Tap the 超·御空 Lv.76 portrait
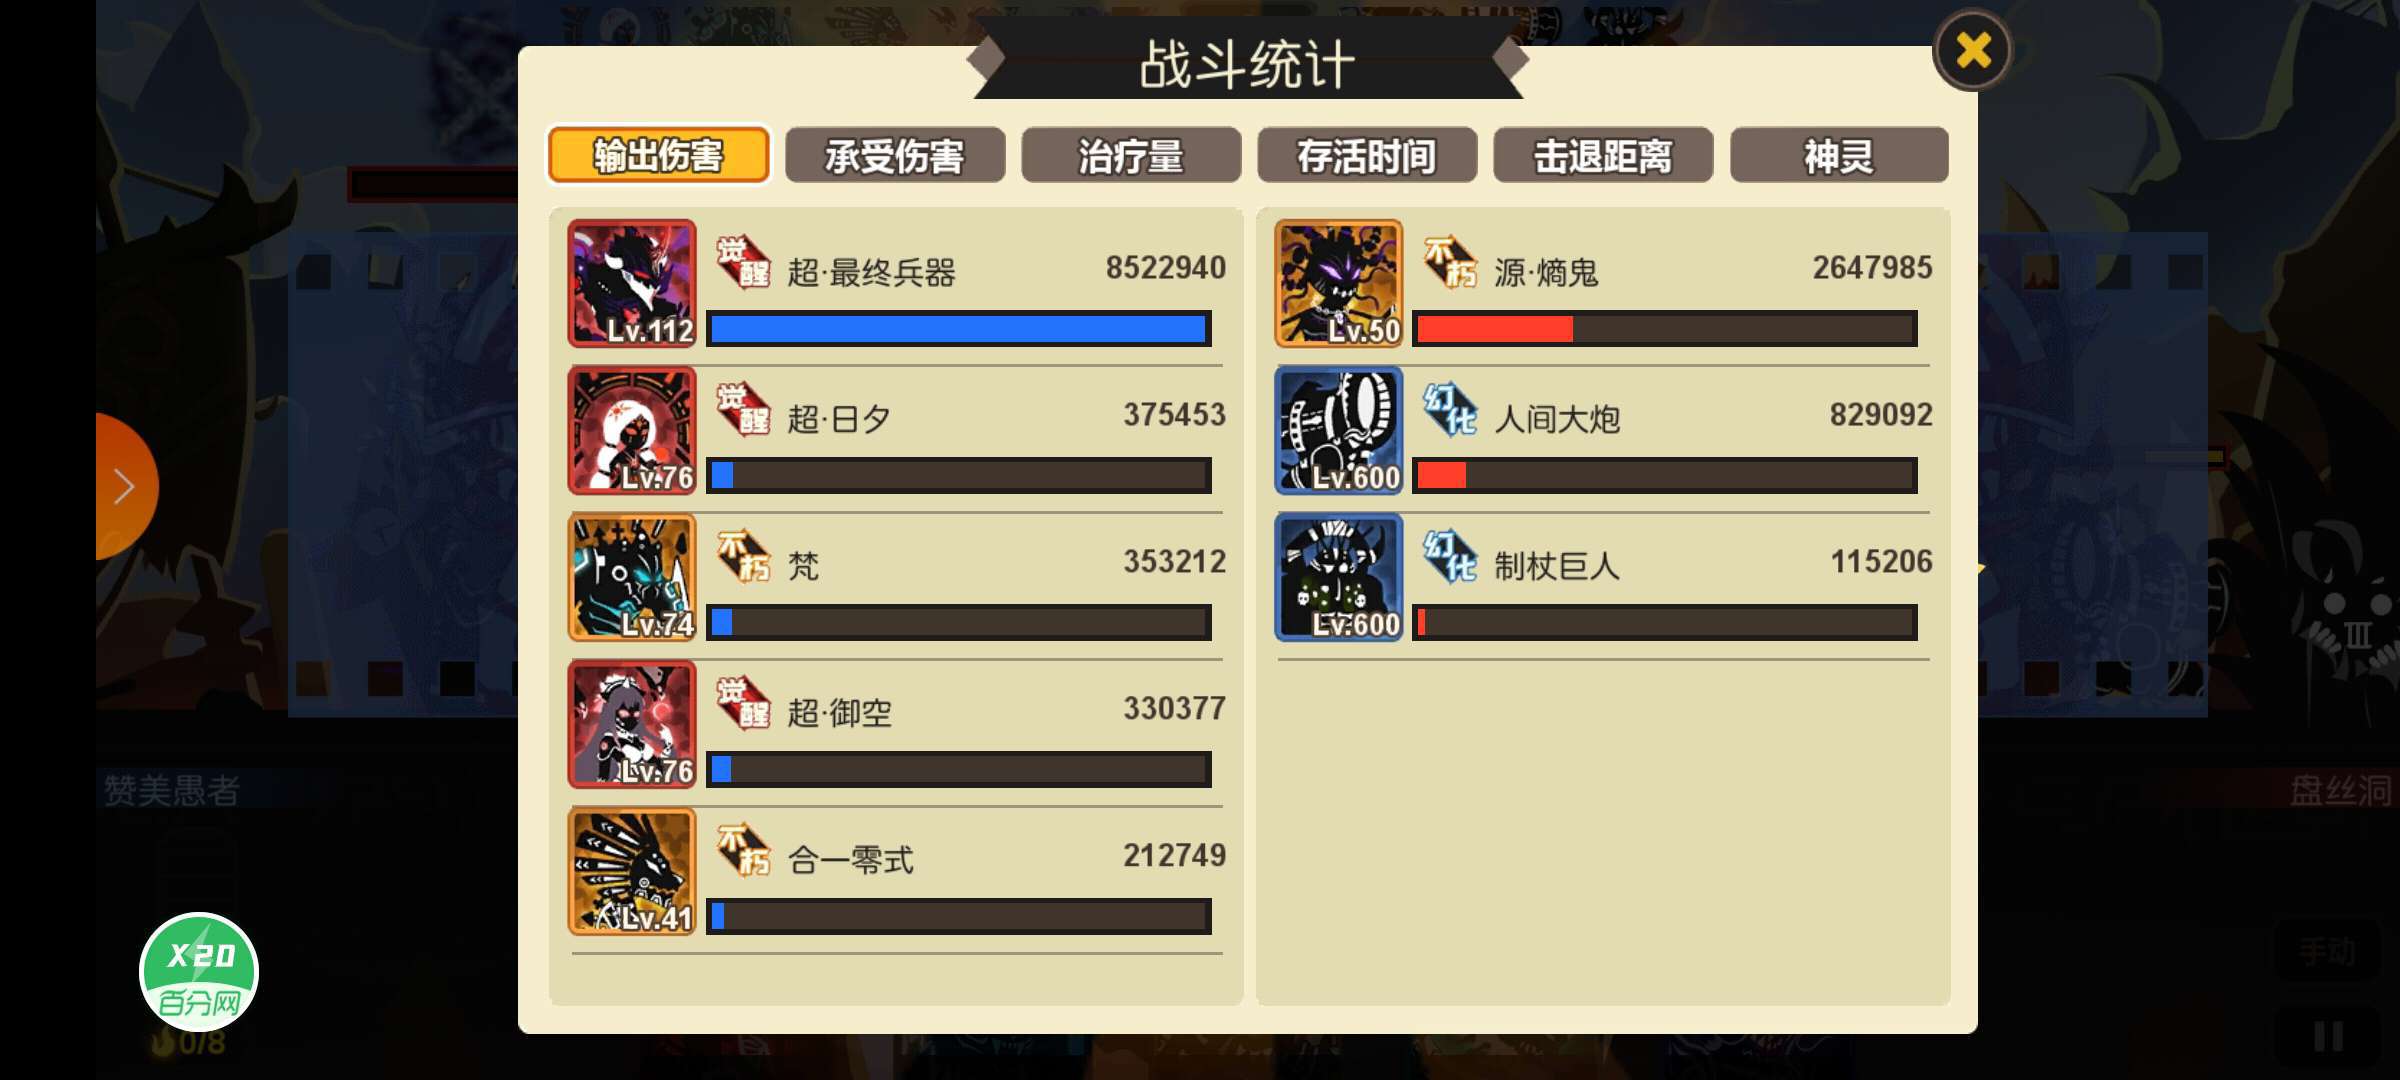2400x1080 pixels. [632, 725]
